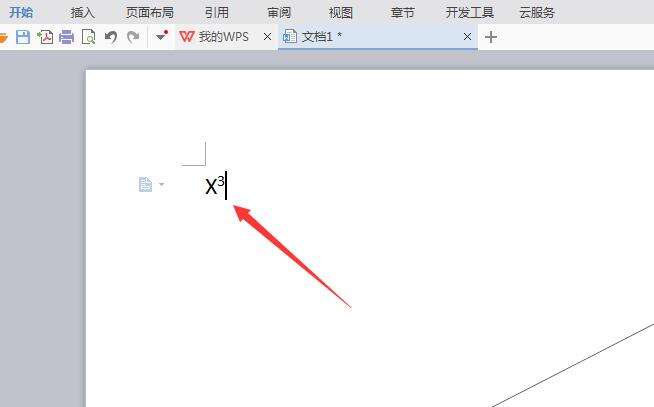Image resolution: width=654 pixels, height=407 pixels.
Task: Expand the quick access toolbar customization arrow
Action: point(161,36)
